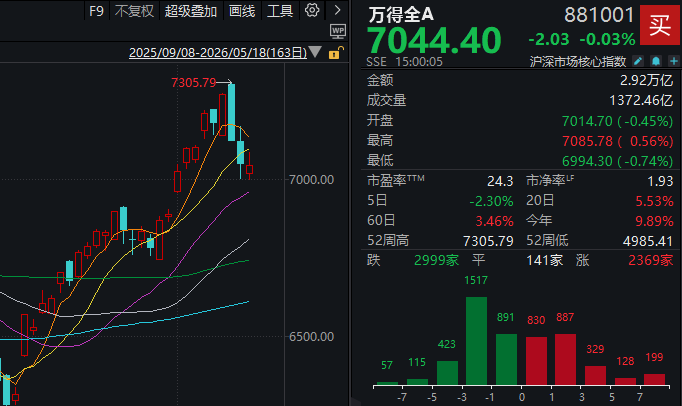
Task: Click the 平 count 141家
Action: [x=545, y=260]
